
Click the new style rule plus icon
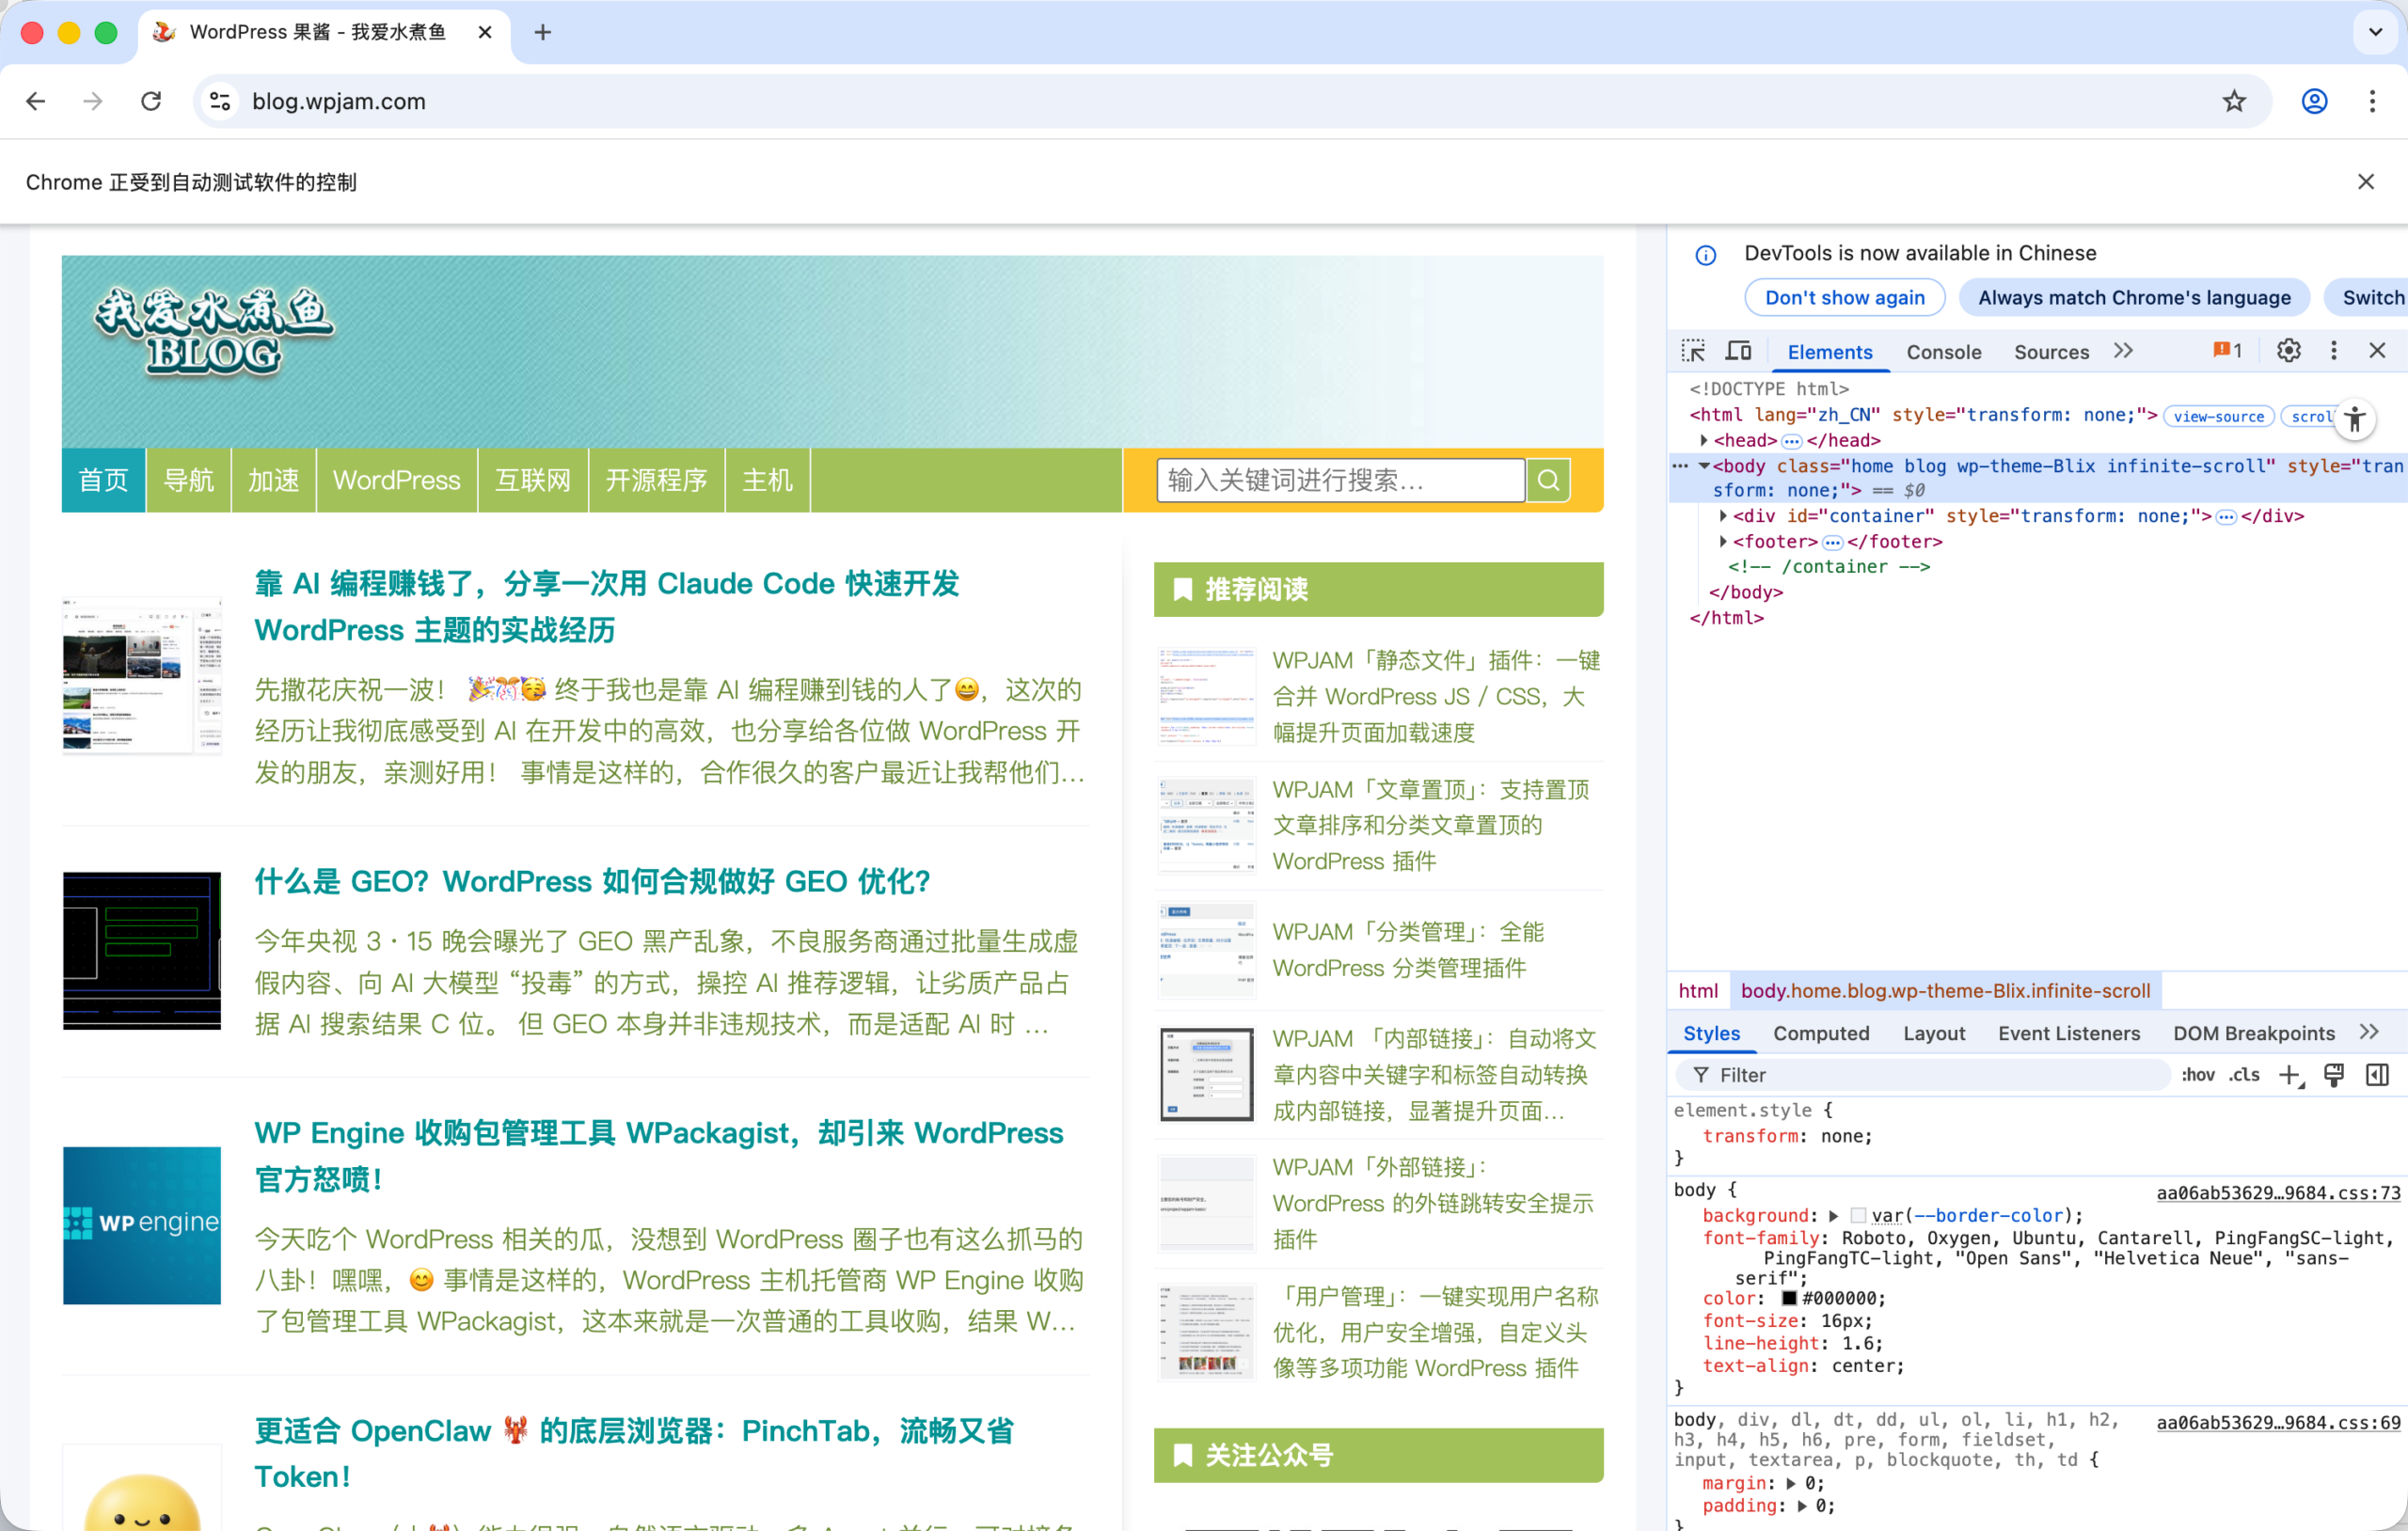coord(2291,1075)
